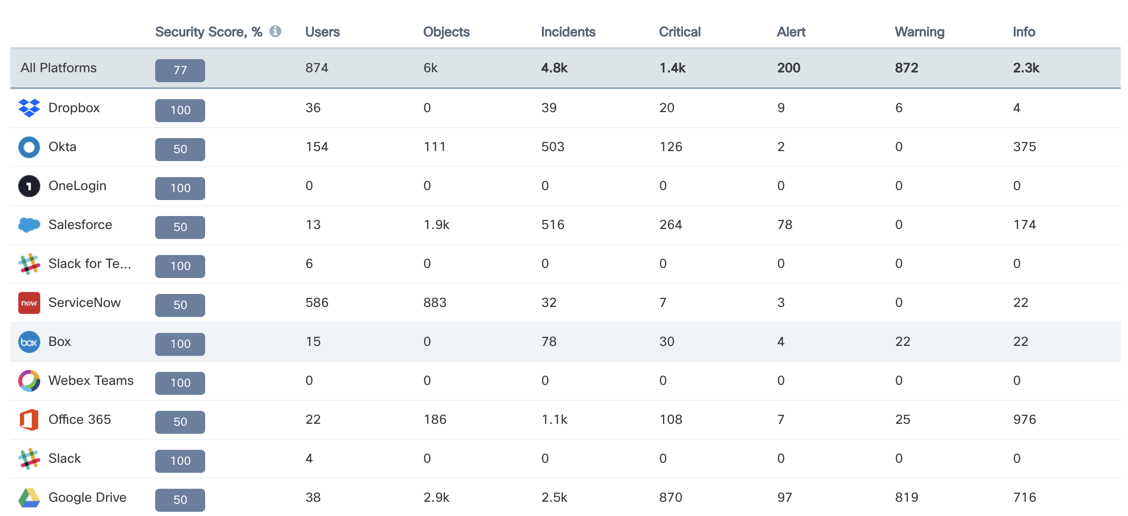Click Office 365 platform name
This screenshot has width=1128, height=516.
(80, 419)
